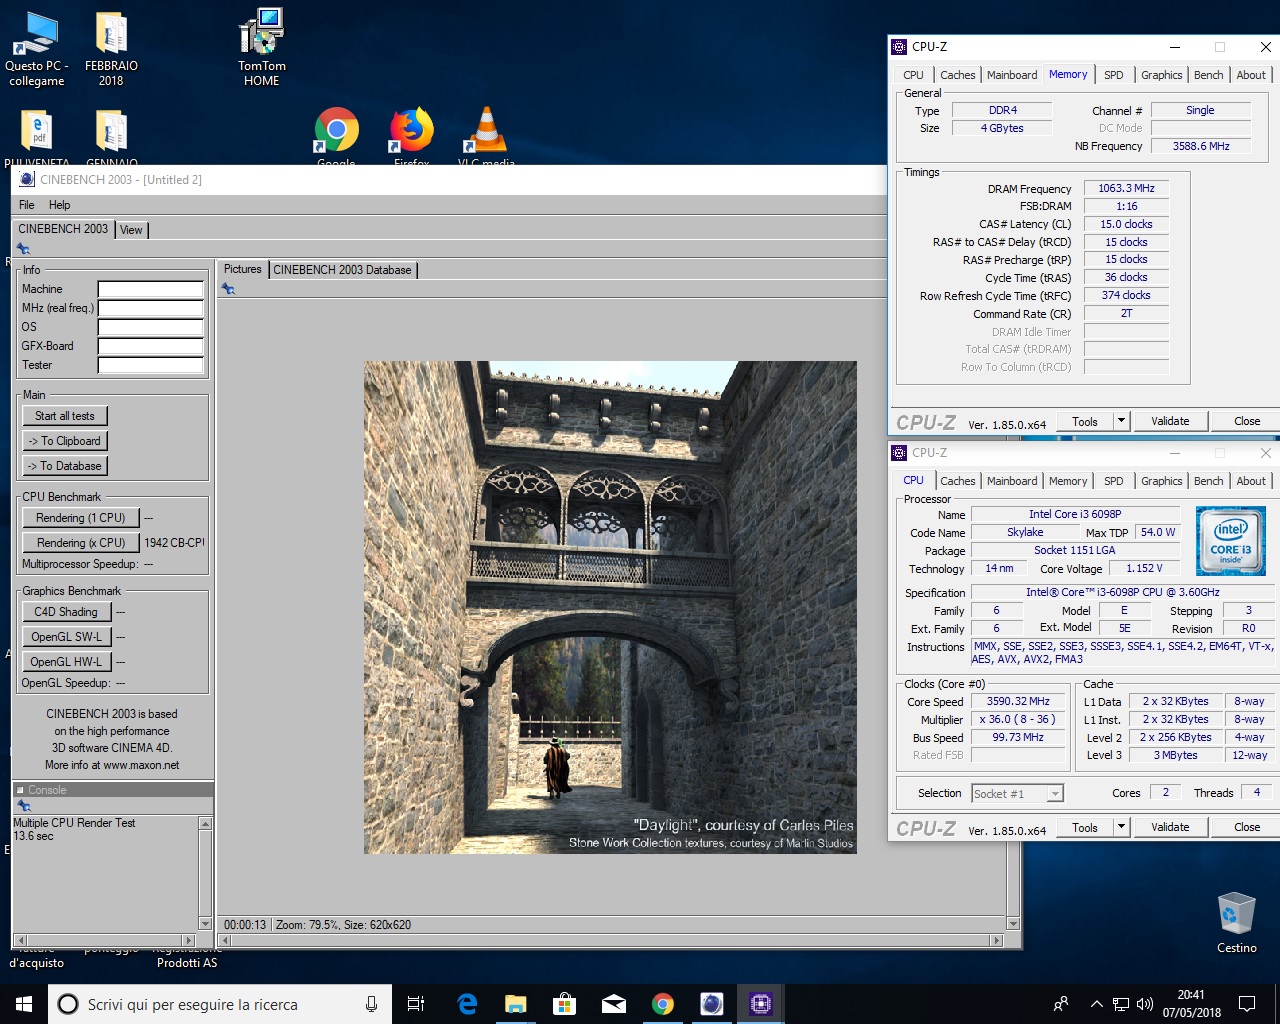1280x1024 pixels.
Task: Open the People tray icon
Action: (x=1061, y=1004)
